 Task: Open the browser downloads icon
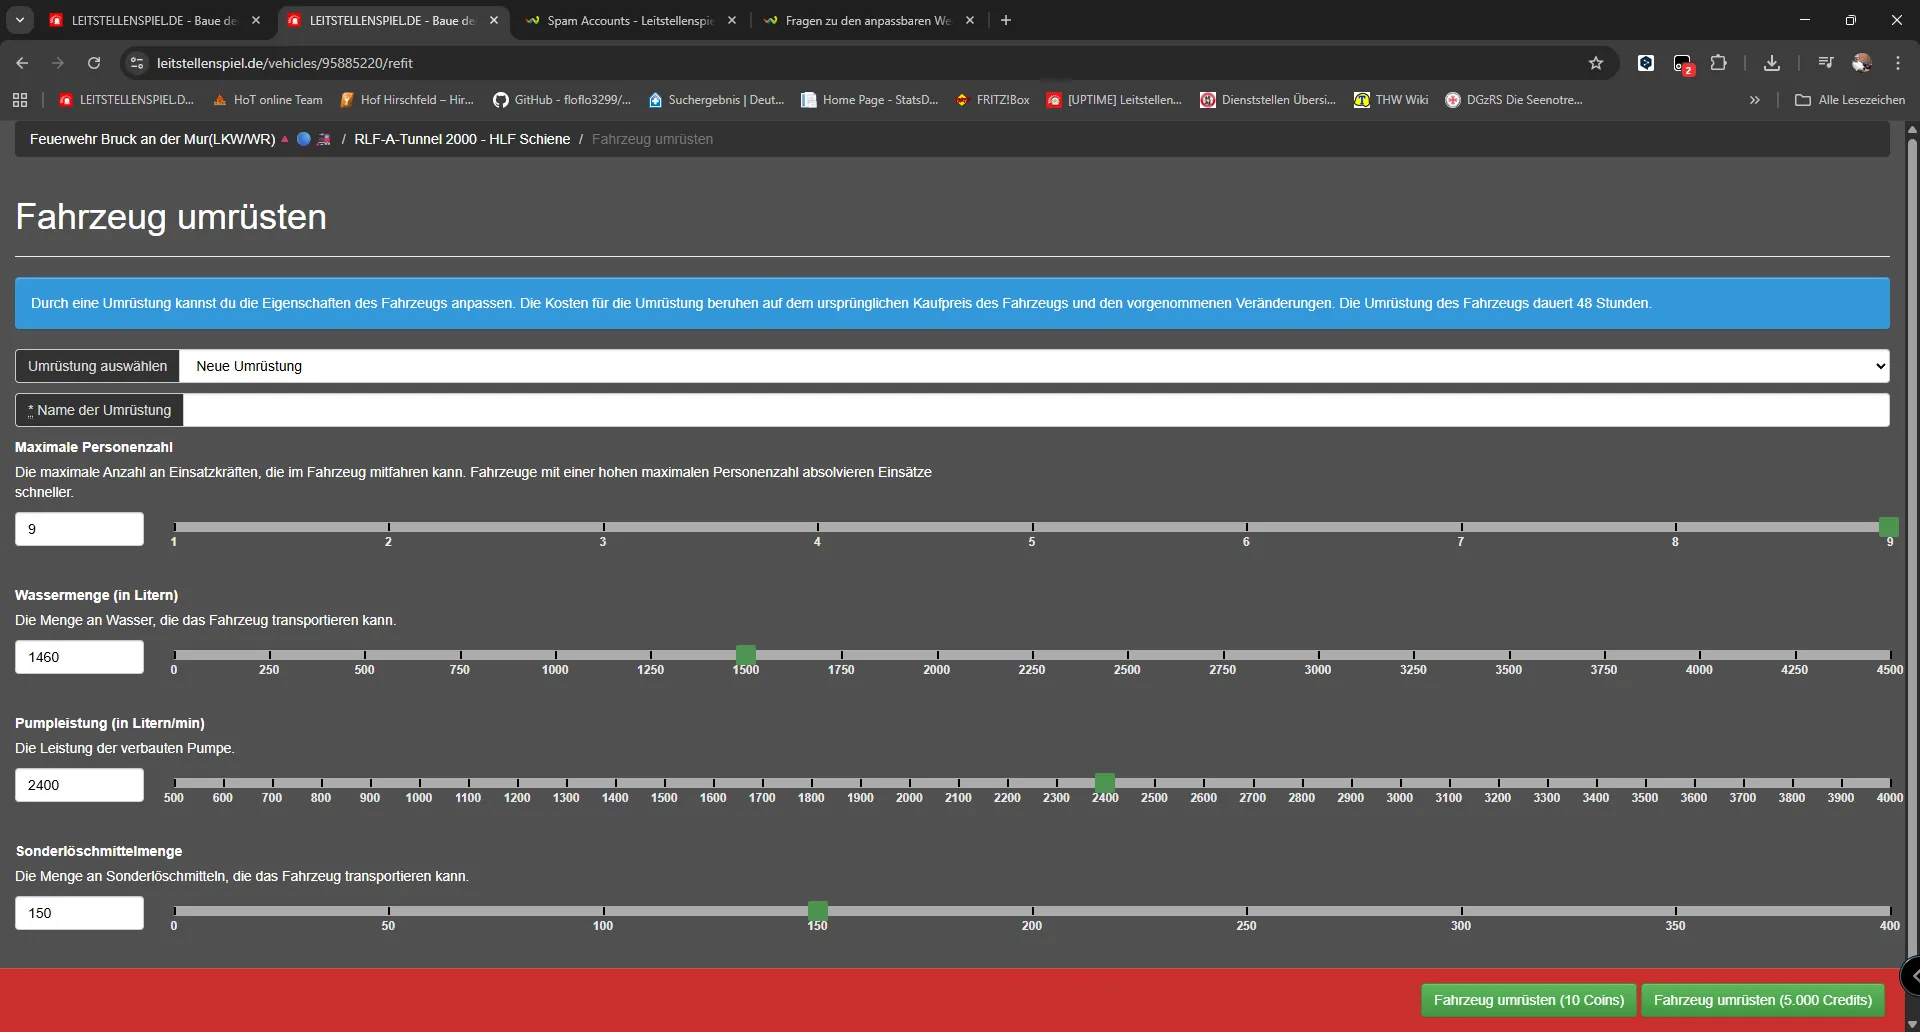pos(1771,63)
